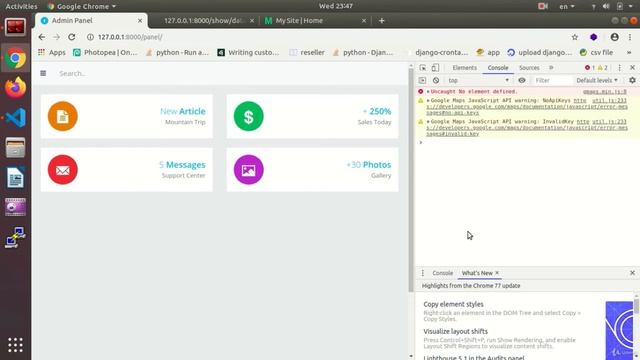The width and height of the screenshot is (640, 360).
Task: Click the green dollar Sales Today icon
Action: point(249,116)
